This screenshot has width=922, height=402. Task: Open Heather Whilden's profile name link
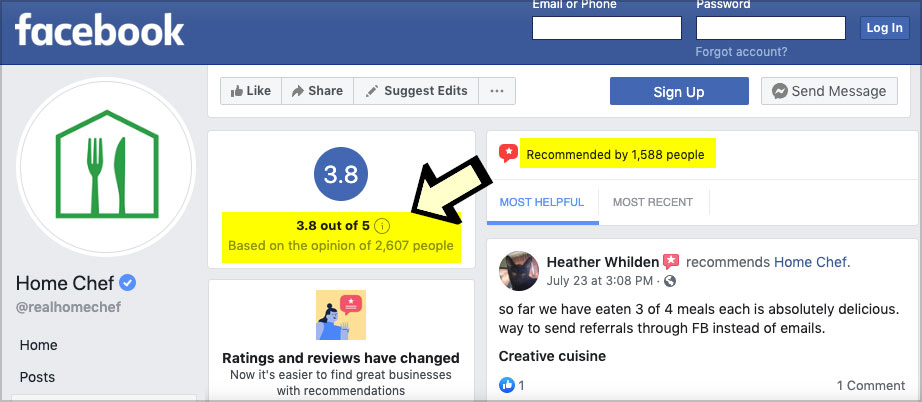coord(603,262)
